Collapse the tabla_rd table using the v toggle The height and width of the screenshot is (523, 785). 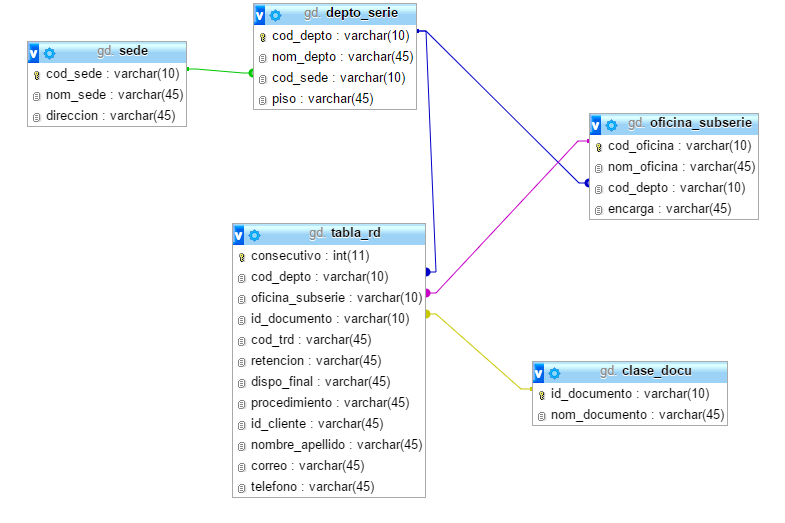[239, 235]
